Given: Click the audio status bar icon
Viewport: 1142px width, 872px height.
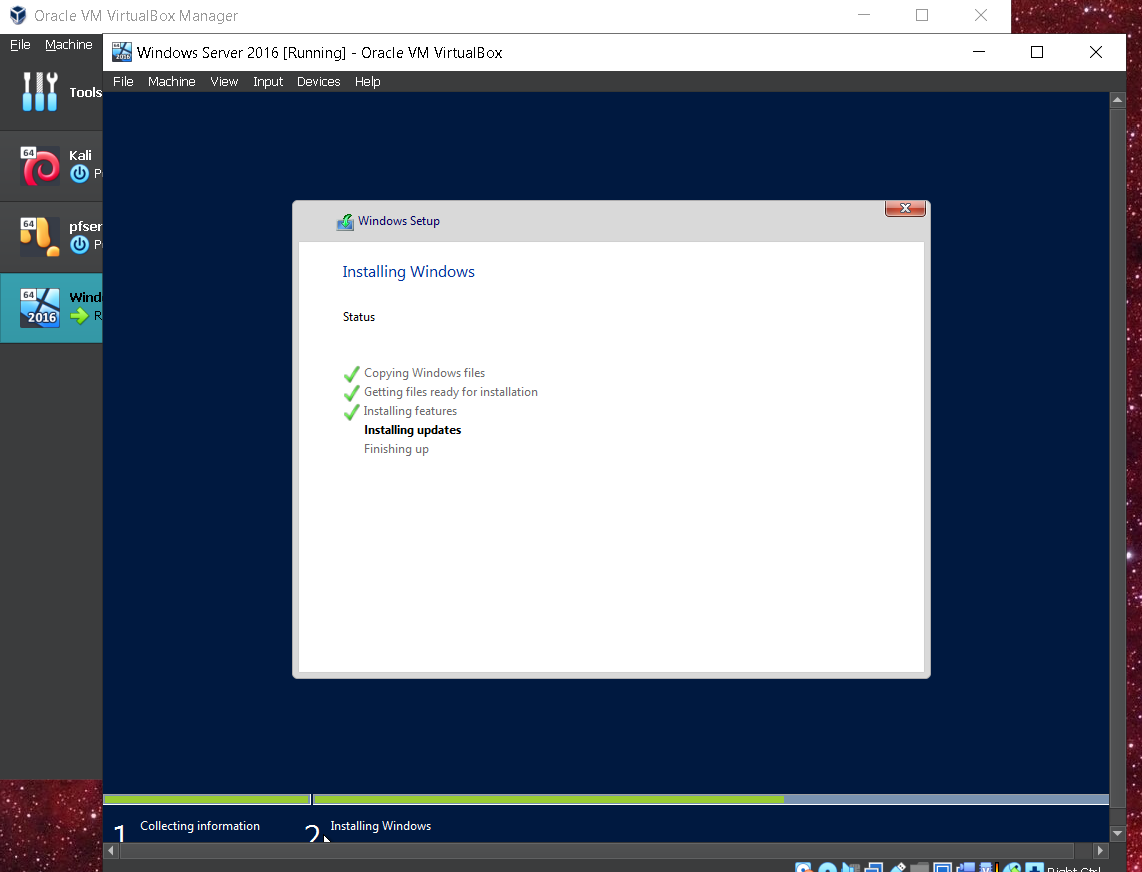Looking at the screenshot, I should 852,866.
